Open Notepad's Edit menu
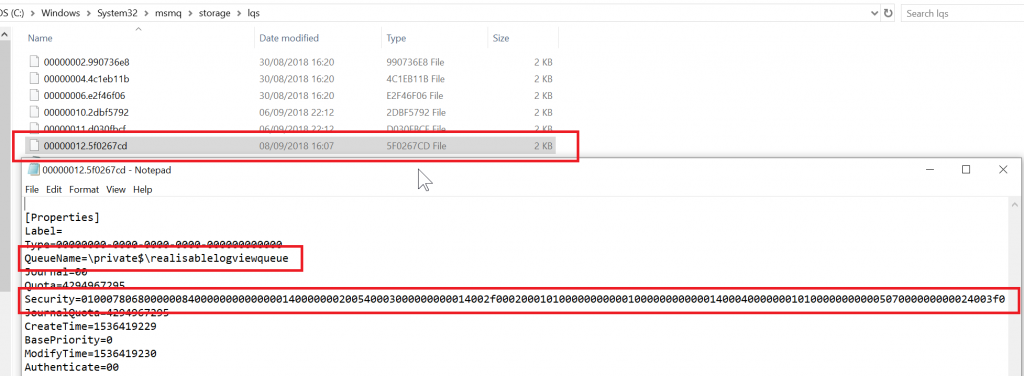1024x376 pixels. point(54,189)
